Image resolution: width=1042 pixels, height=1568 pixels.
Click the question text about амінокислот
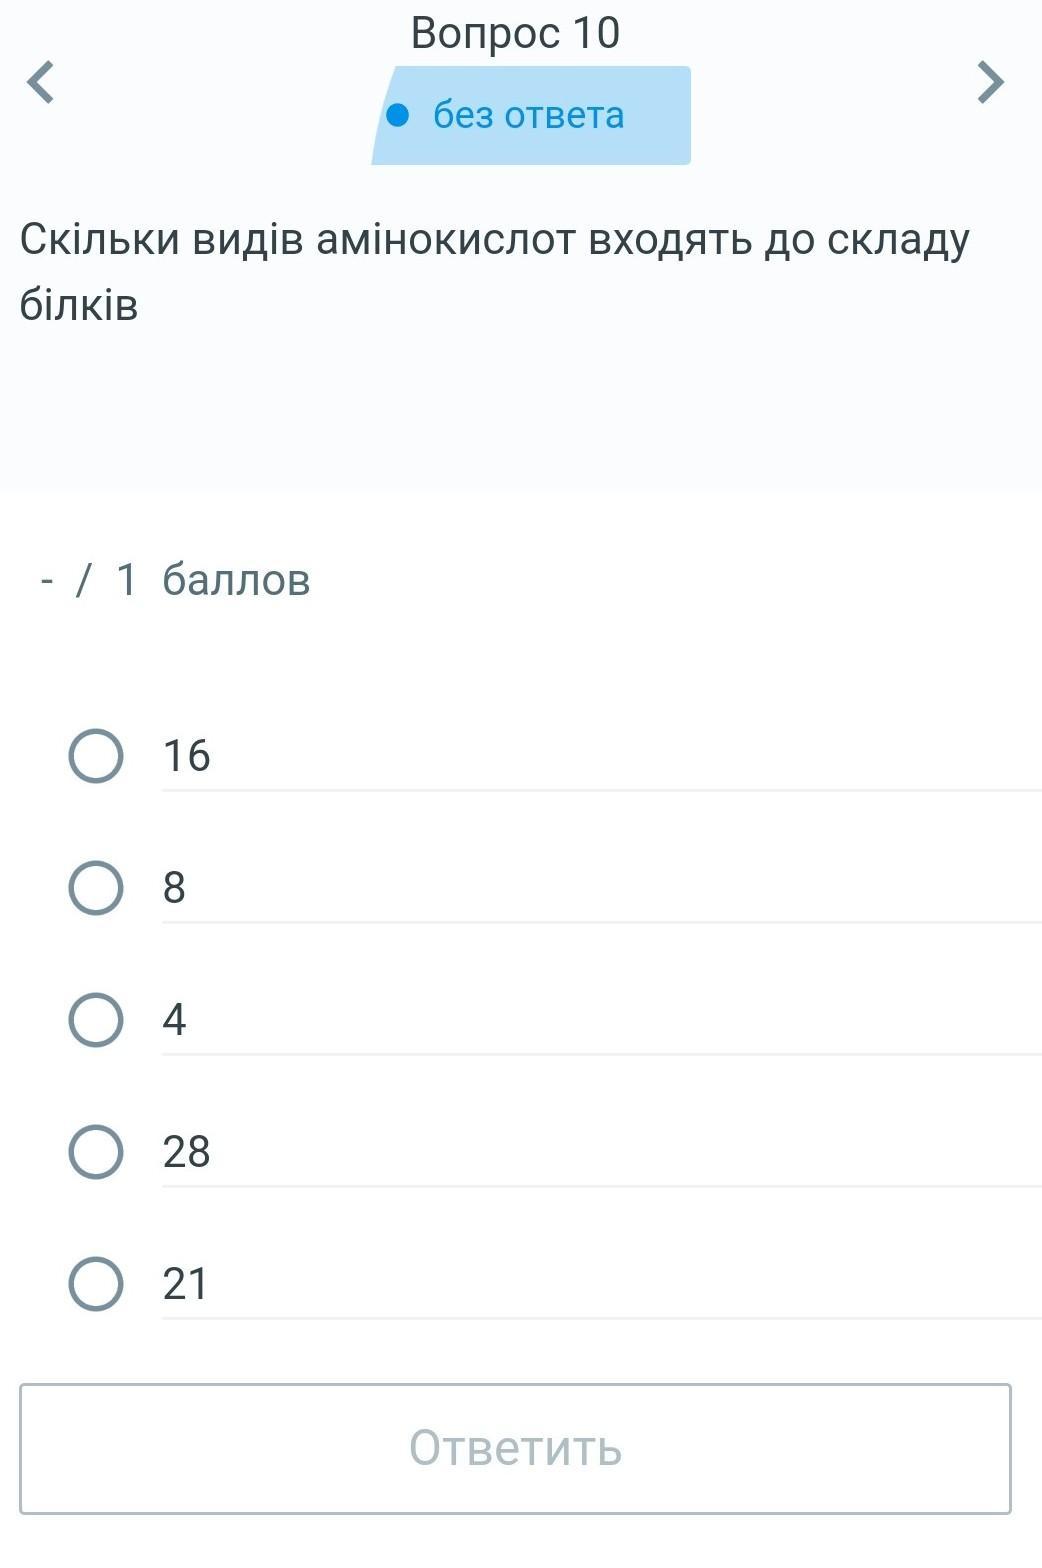pos(495,241)
